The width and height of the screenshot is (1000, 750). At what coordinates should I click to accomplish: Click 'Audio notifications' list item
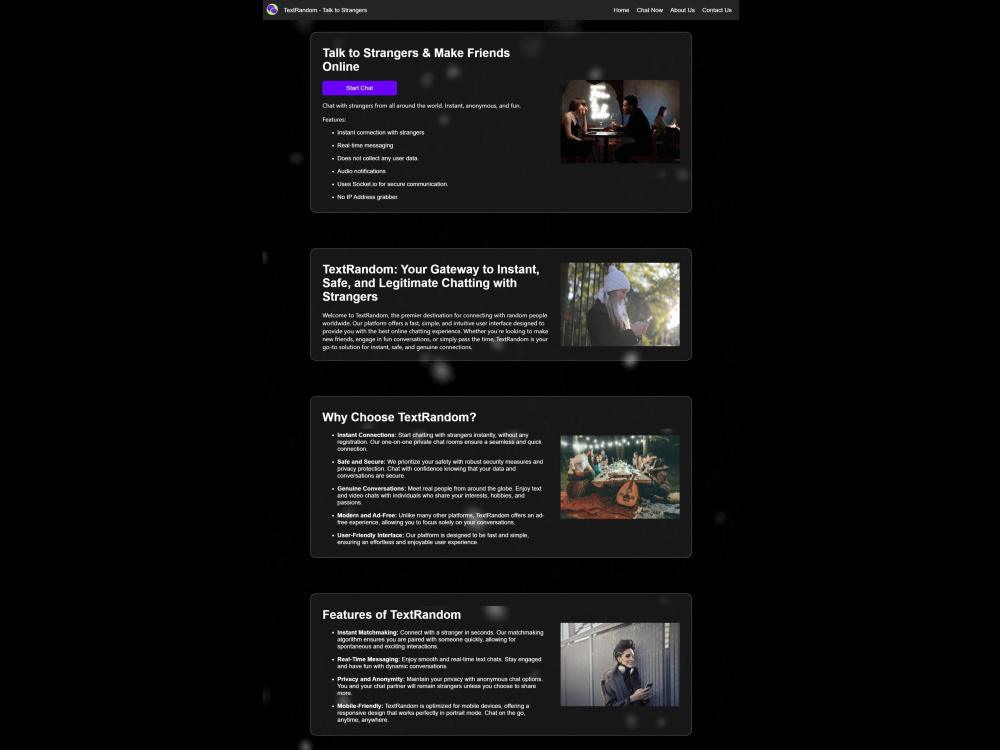361,171
